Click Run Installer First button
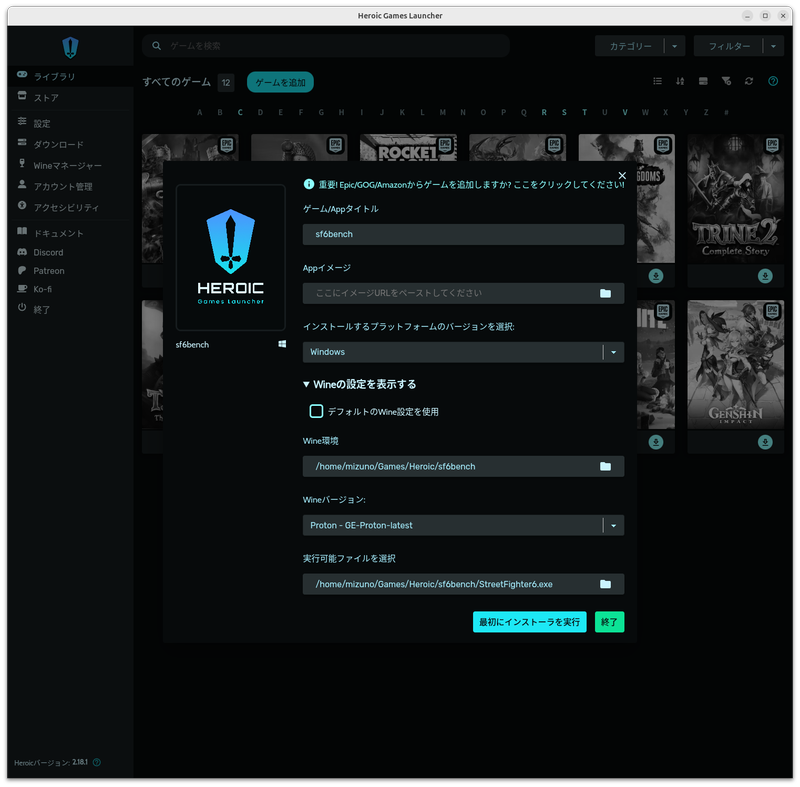 (529, 622)
